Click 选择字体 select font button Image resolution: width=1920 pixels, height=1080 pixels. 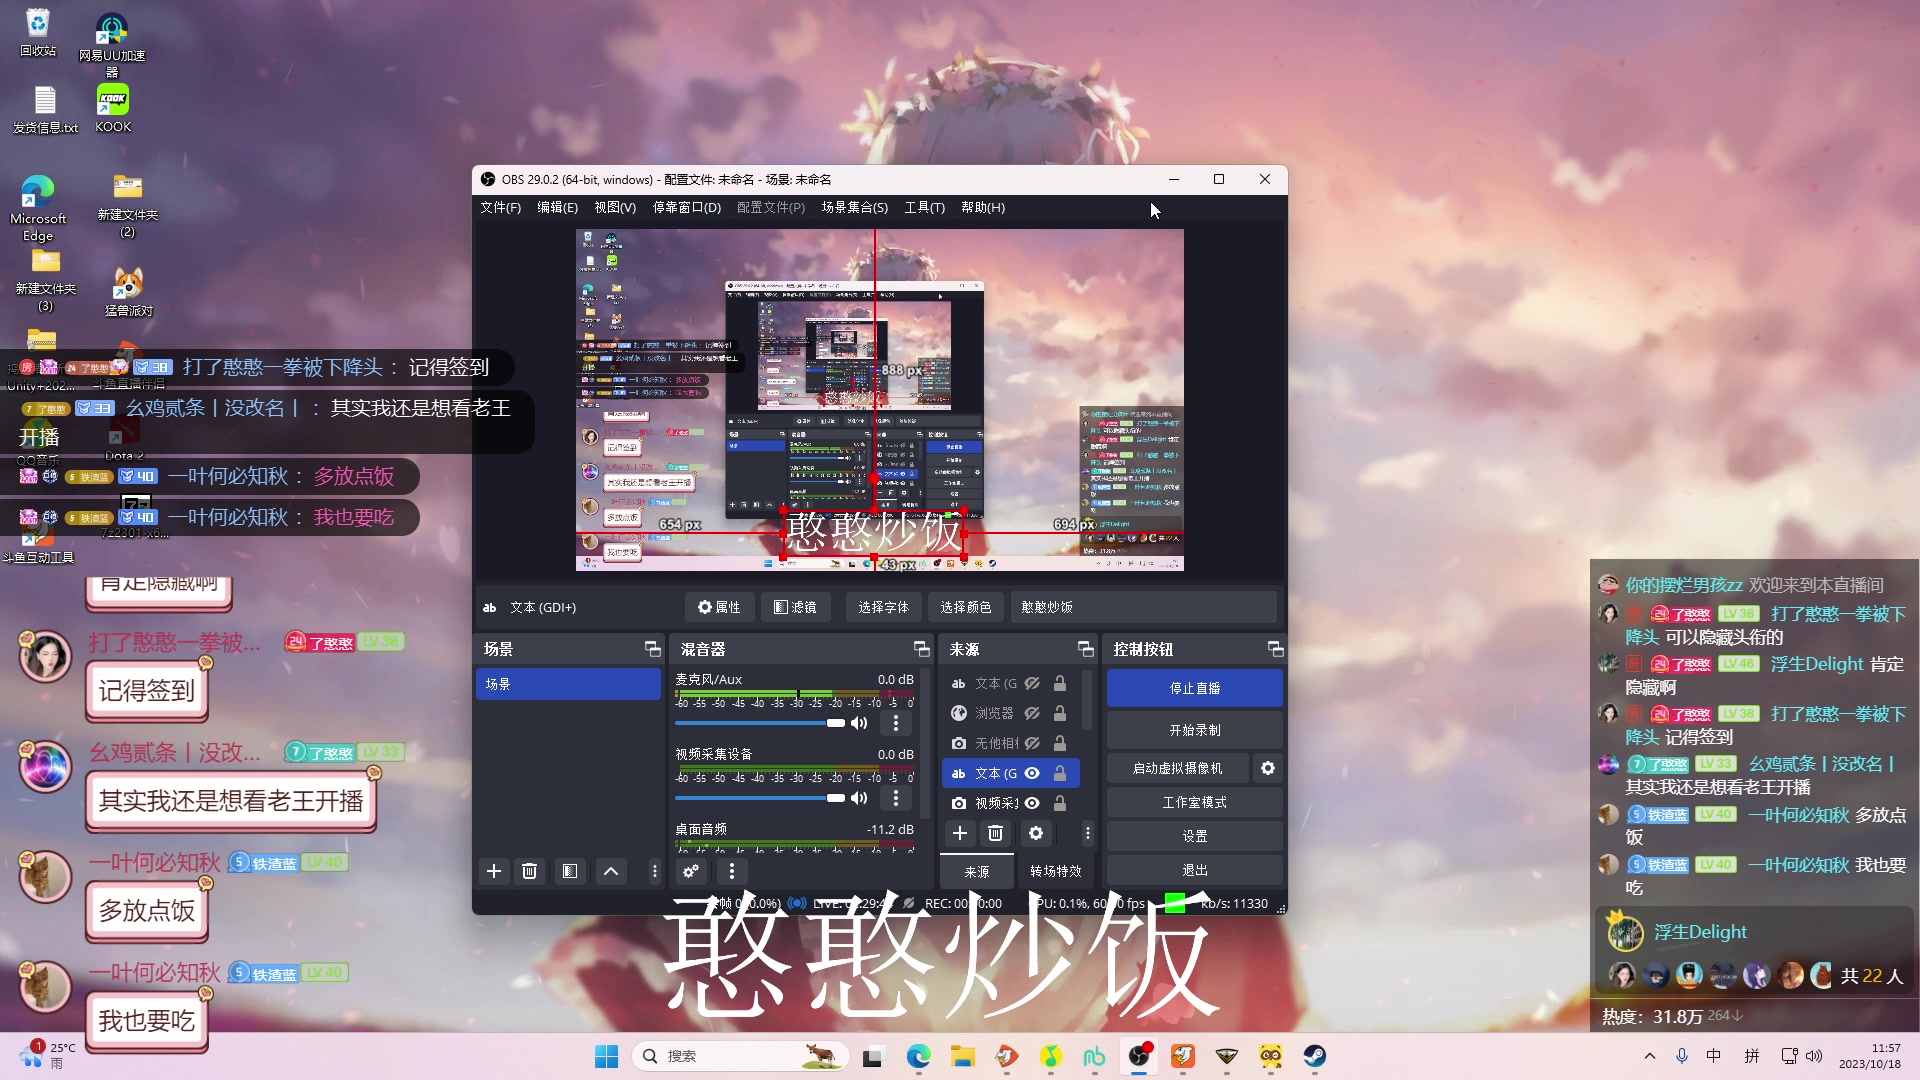coord(884,607)
